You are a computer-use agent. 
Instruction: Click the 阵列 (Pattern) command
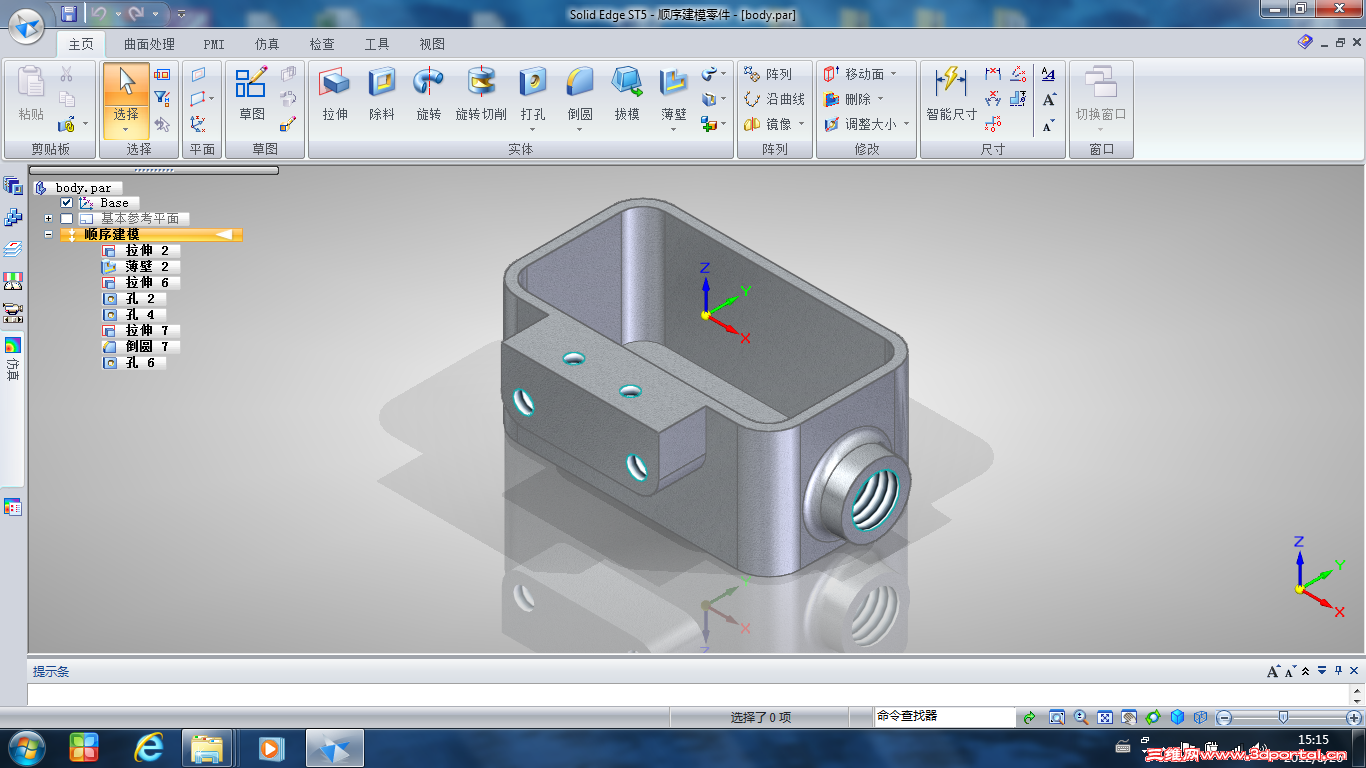pos(768,74)
